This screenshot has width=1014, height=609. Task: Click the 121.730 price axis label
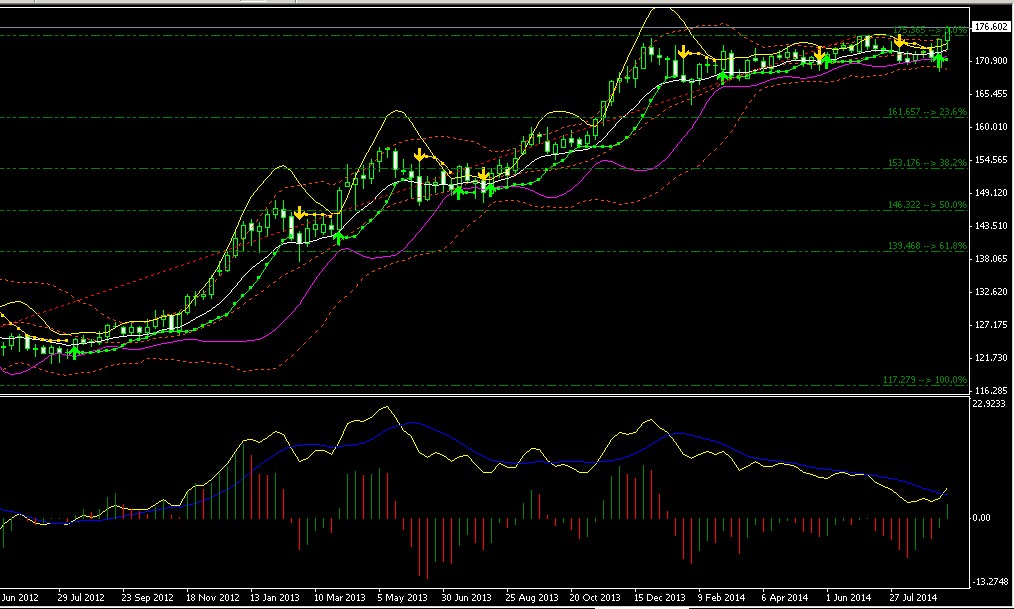coord(991,358)
